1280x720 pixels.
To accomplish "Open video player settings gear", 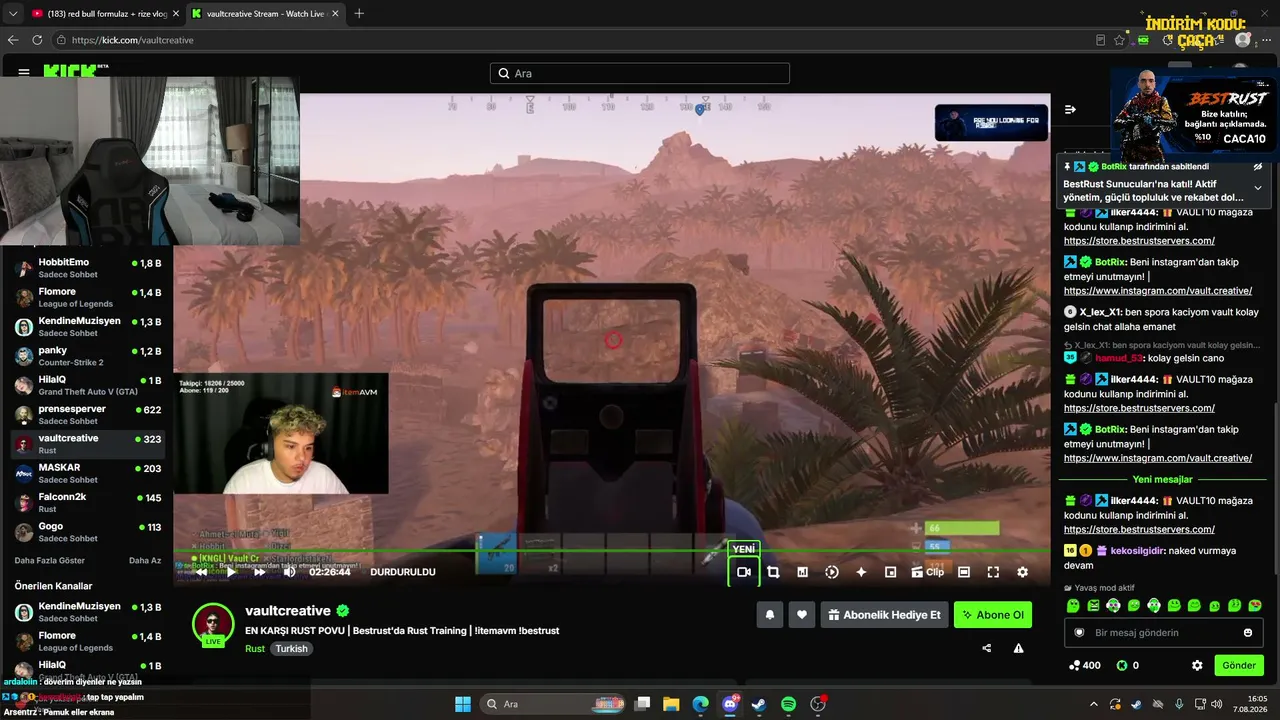I will [1022, 572].
